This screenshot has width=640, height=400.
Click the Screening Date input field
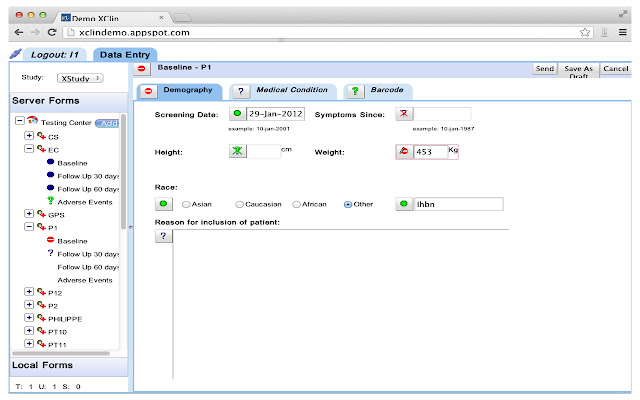click(276, 114)
